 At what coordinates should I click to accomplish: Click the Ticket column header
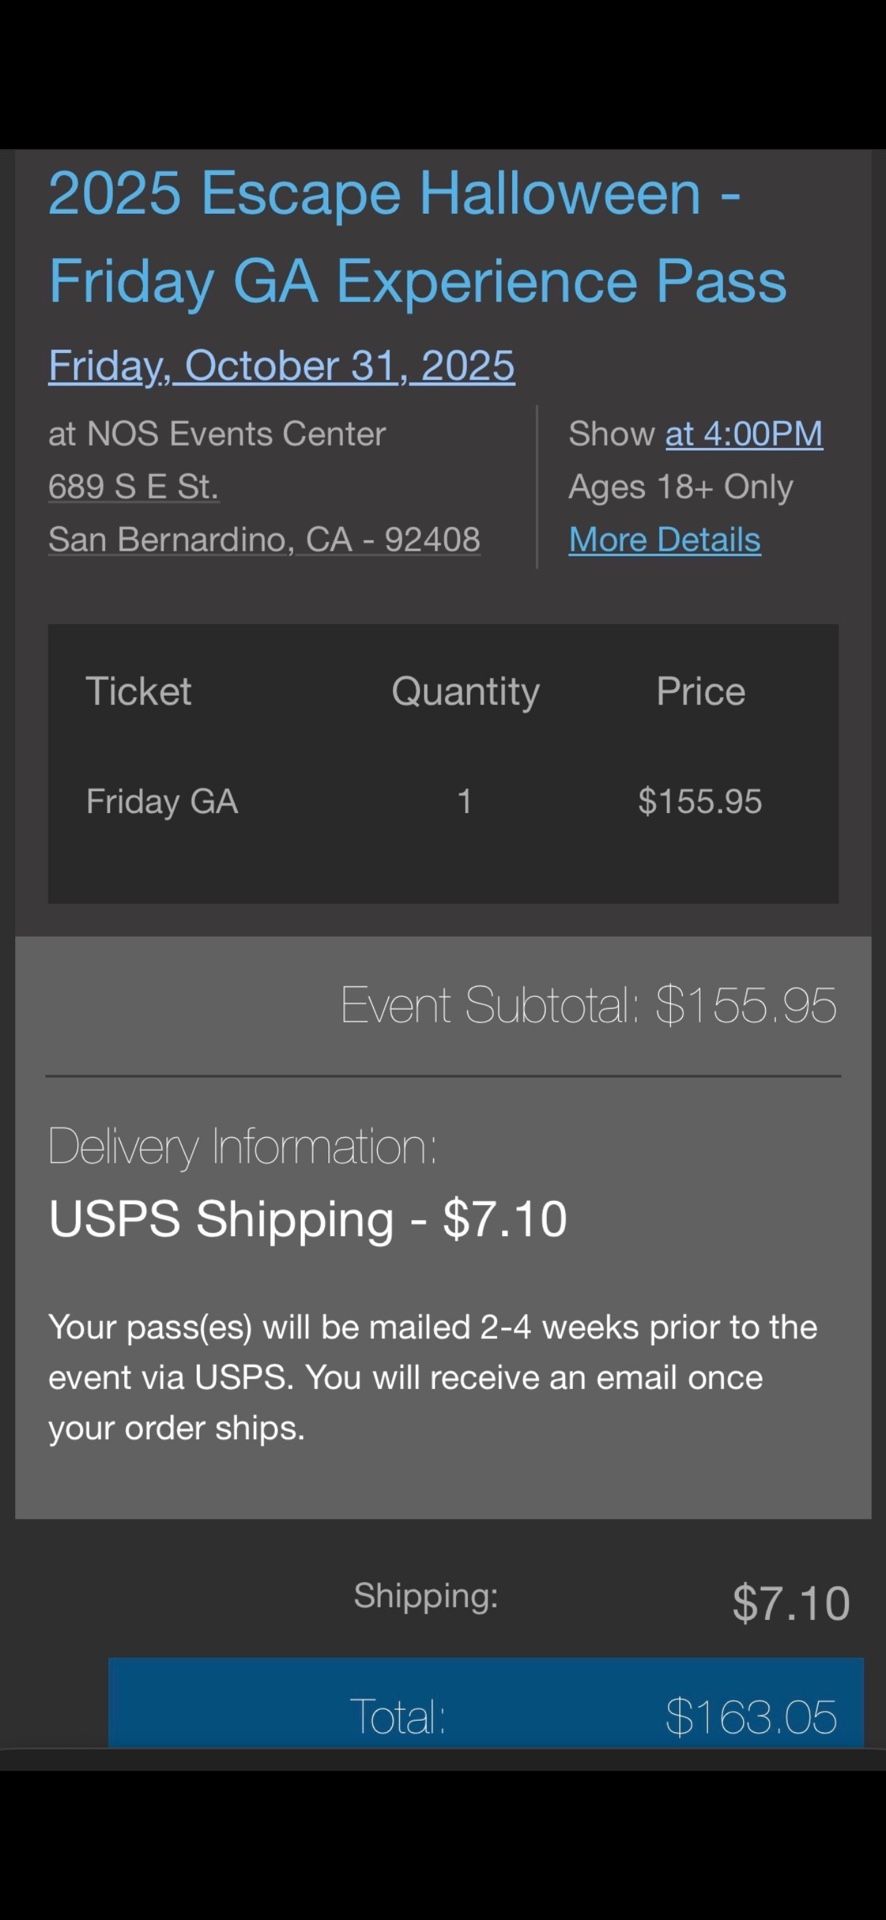(138, 692)
